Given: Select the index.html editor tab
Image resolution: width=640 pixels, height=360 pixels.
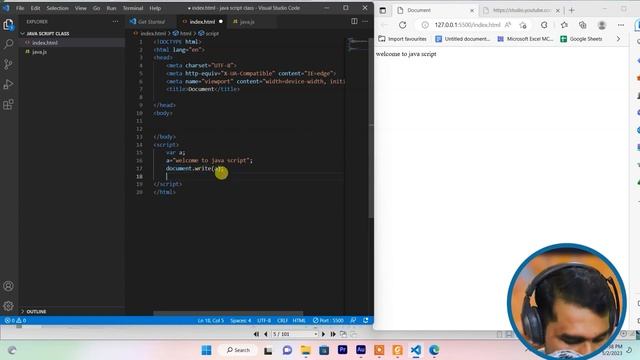Looking at the screenshot, I should (x=202, y=22).
